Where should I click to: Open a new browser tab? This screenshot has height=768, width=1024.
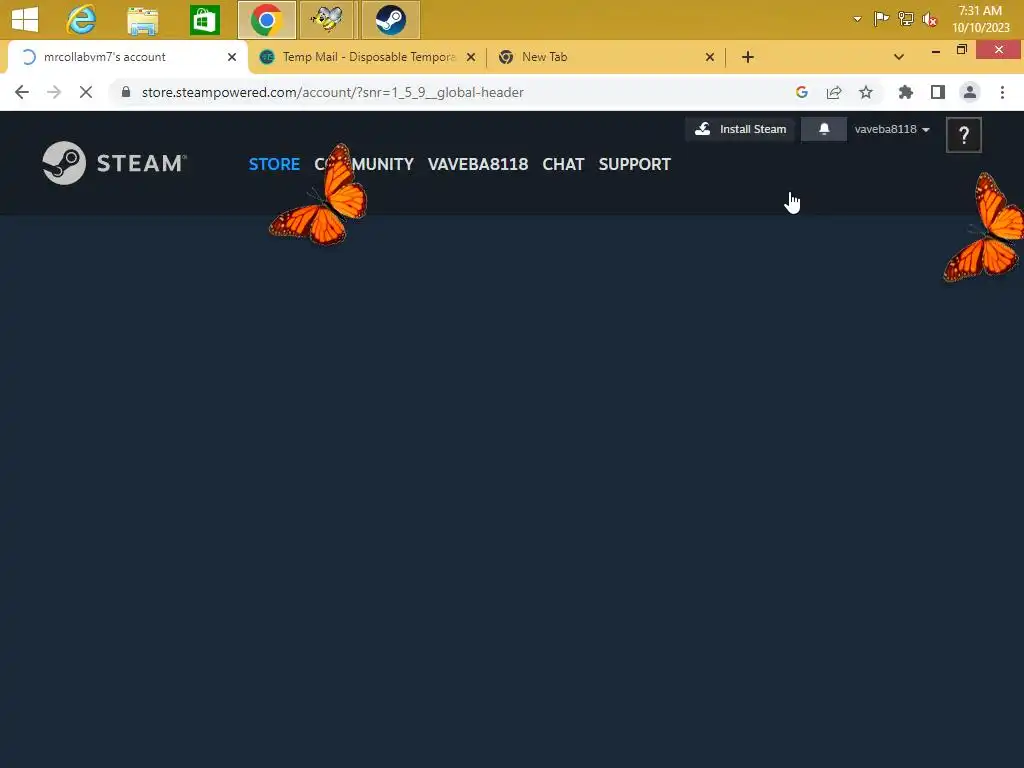[x=748, y=57]
